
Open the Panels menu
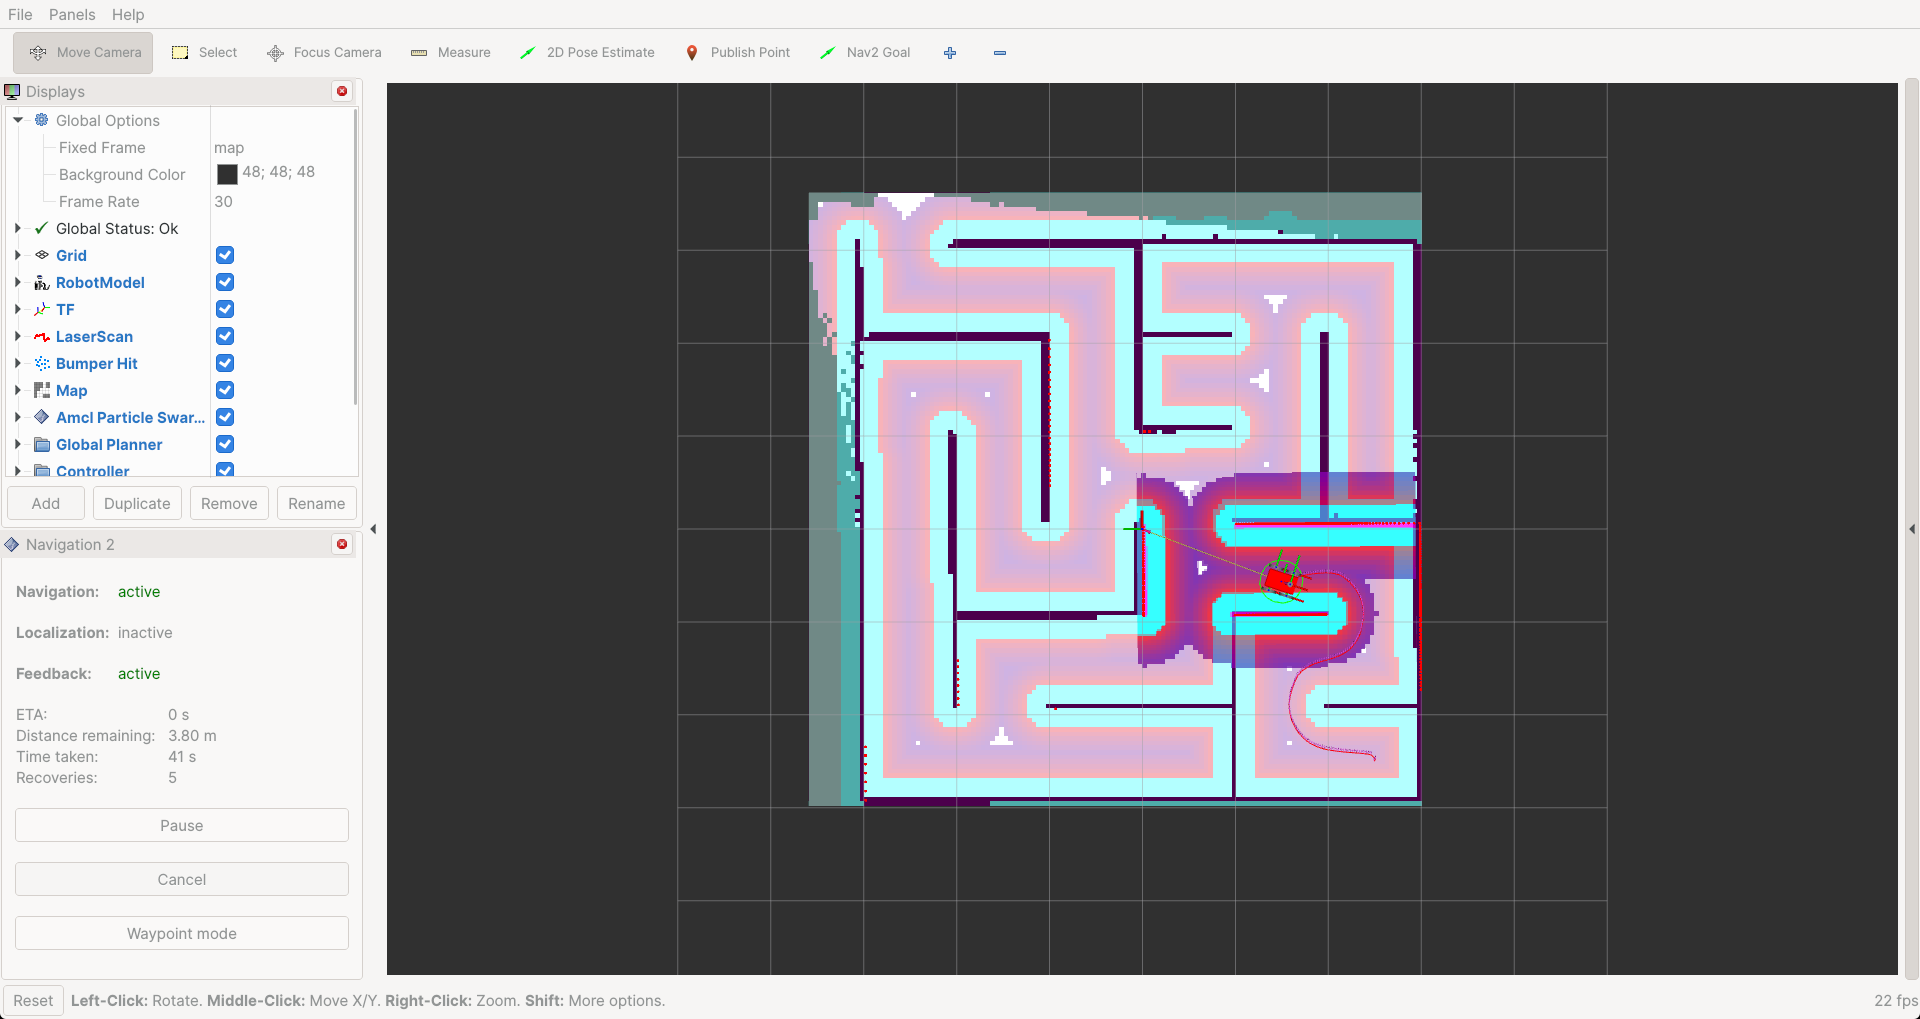click(71, 14)
